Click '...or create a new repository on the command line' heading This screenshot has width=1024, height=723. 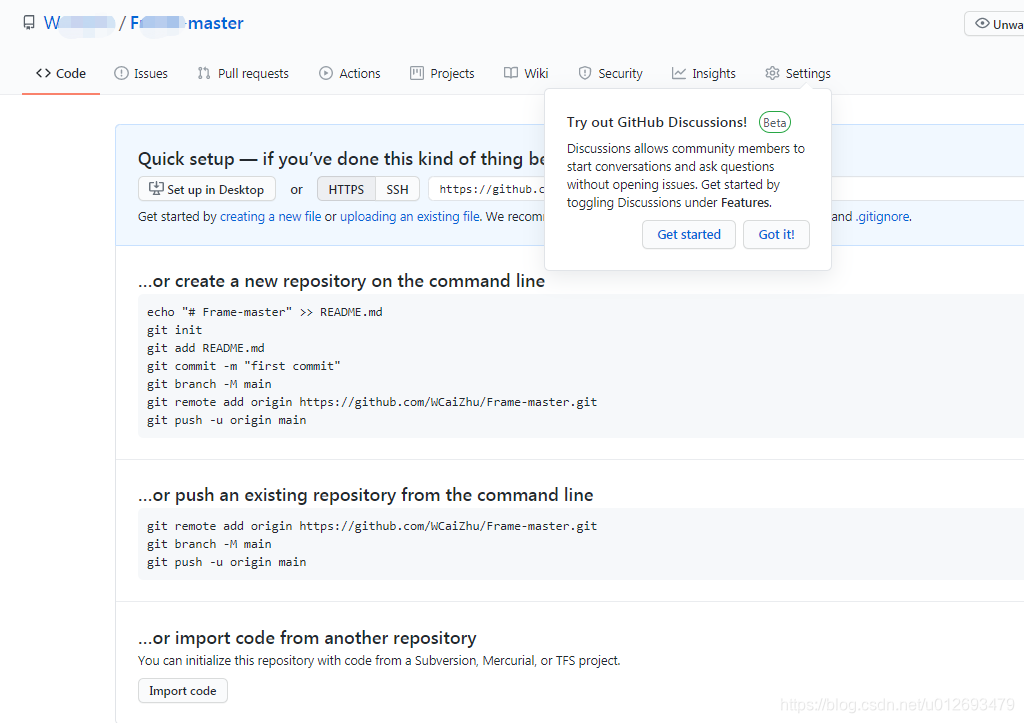click(x=342, y=281)
